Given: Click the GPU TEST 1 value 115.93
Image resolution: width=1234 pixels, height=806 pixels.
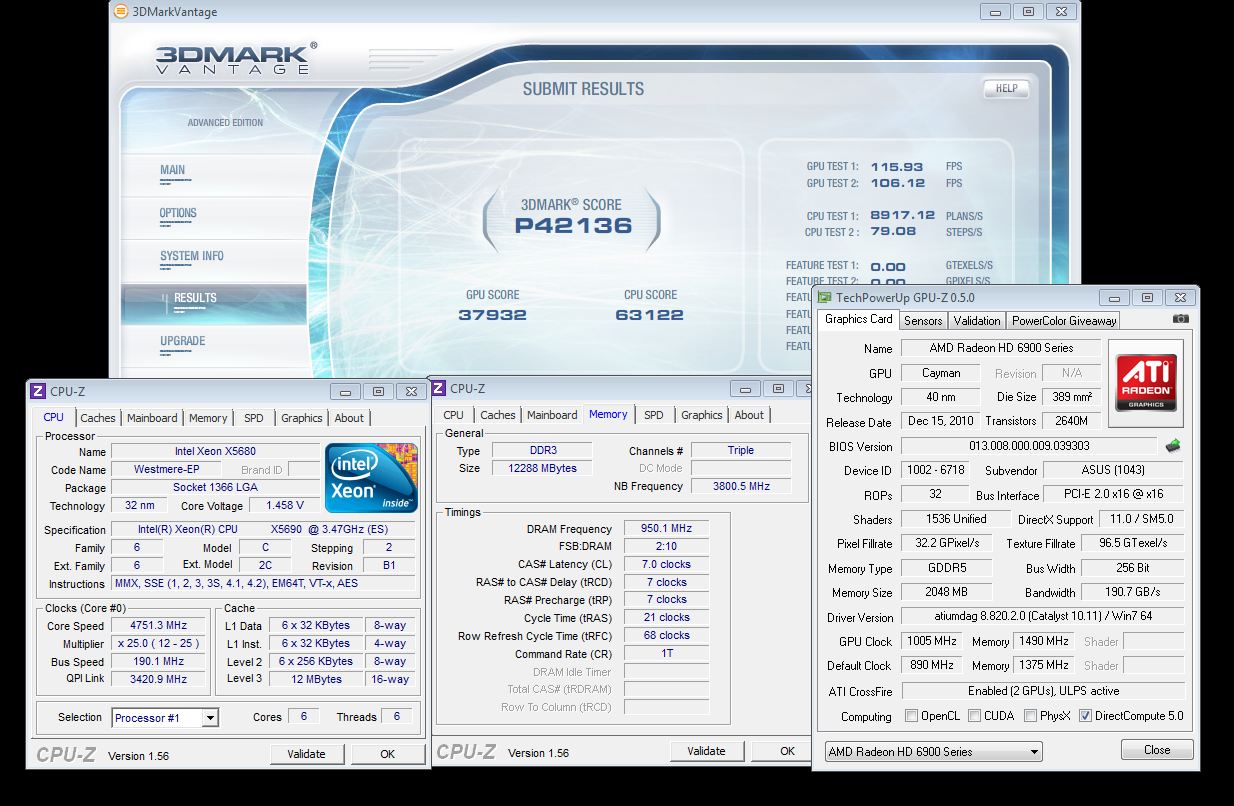Looking at the screenshot, I should 897,167.
